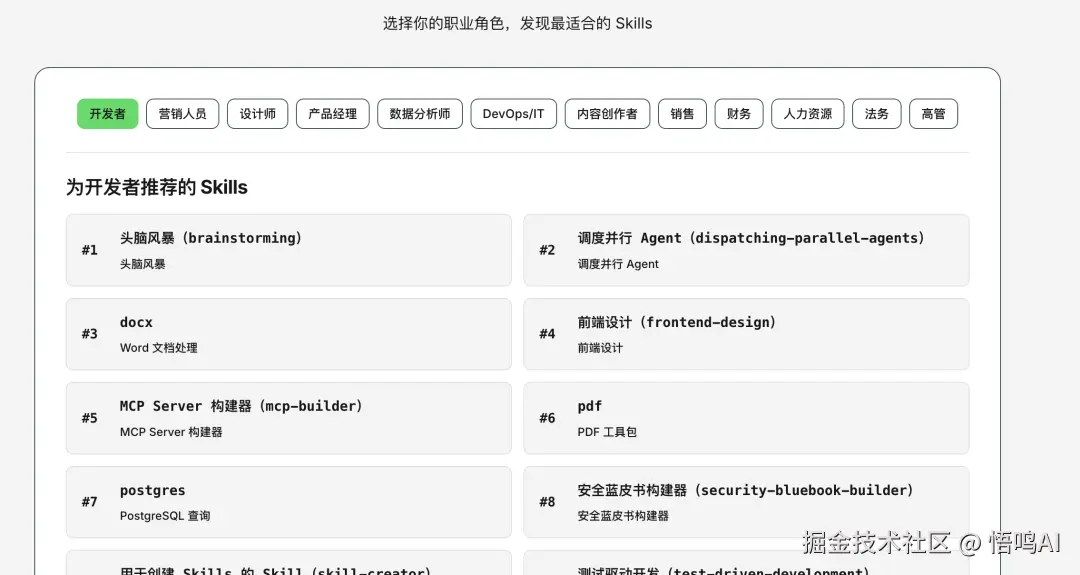Select the mcp-builder skill card
The image size is (1080, 575).
point(289,418)
